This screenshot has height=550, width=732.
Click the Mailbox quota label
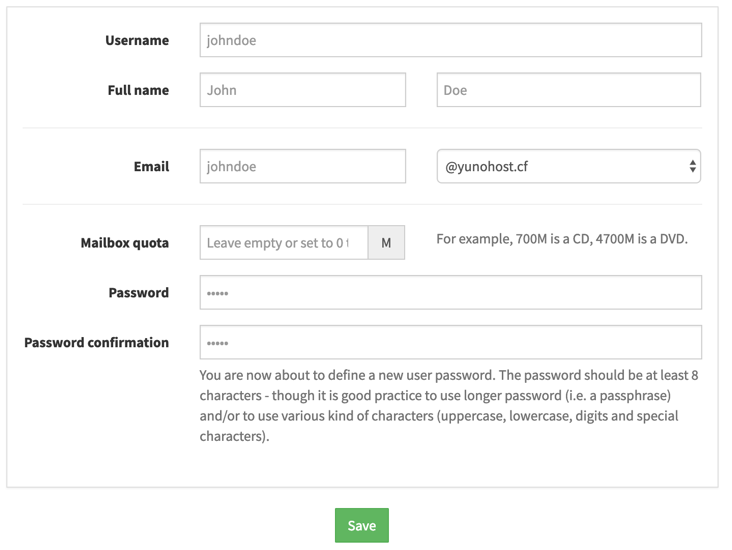pyautogui.click(x=125, y=243)
